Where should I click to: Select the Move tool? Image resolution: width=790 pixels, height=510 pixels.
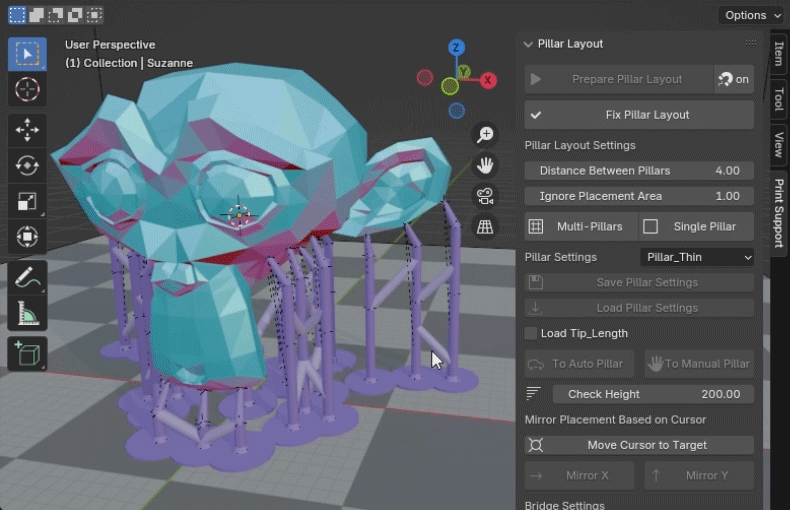point(27,130)
